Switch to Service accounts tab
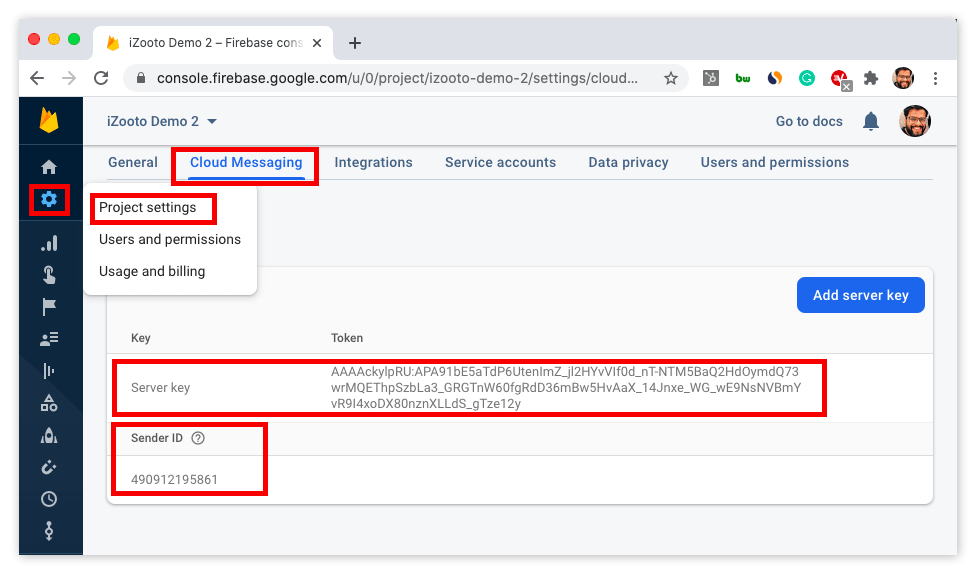The height and width of the screenshot is (577, 978). point(500,162)
